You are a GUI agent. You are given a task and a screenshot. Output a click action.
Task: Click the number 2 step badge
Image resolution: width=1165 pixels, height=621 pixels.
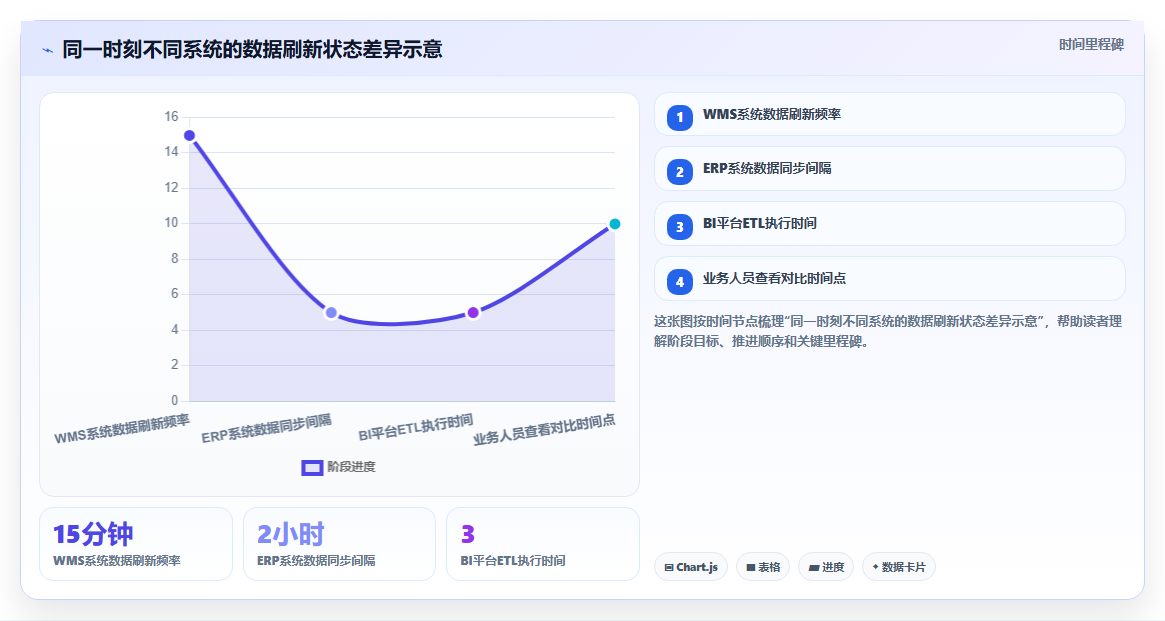click(680, 172)
